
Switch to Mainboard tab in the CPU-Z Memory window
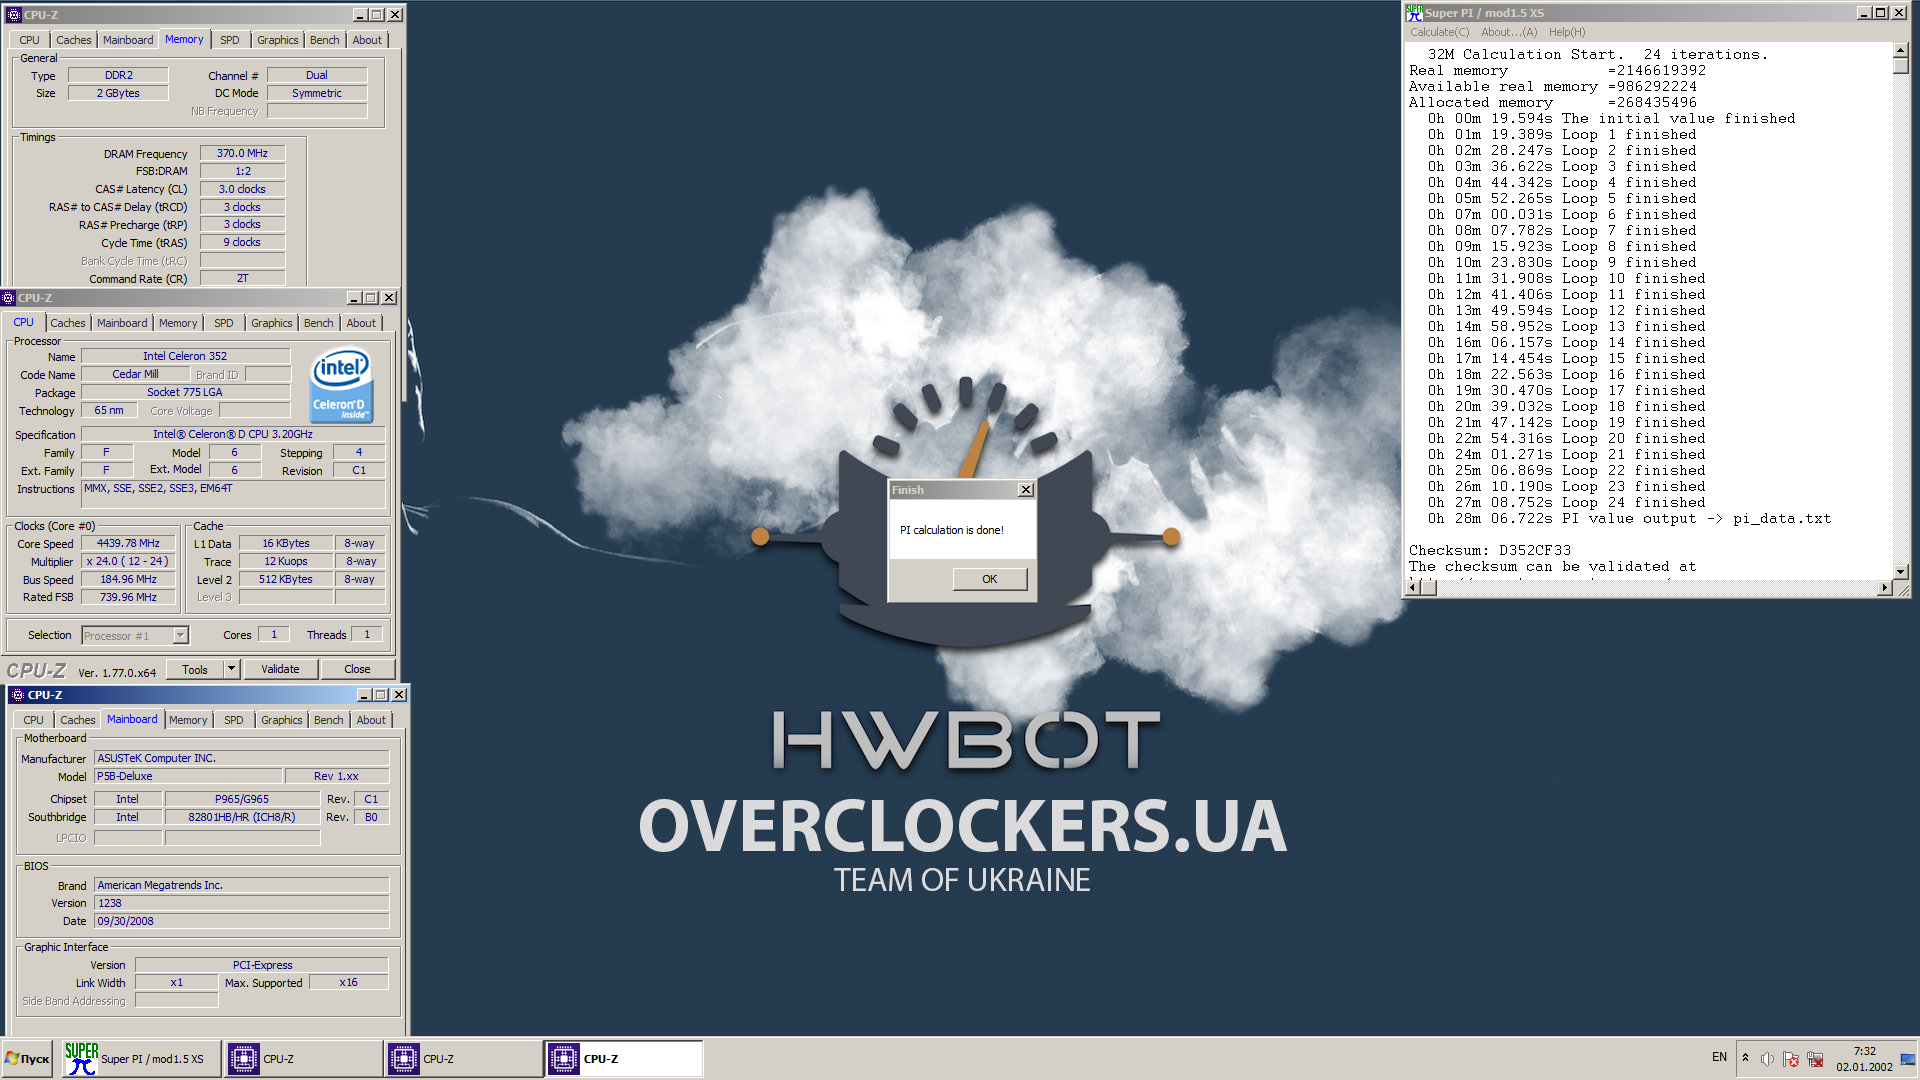(128, 40)
